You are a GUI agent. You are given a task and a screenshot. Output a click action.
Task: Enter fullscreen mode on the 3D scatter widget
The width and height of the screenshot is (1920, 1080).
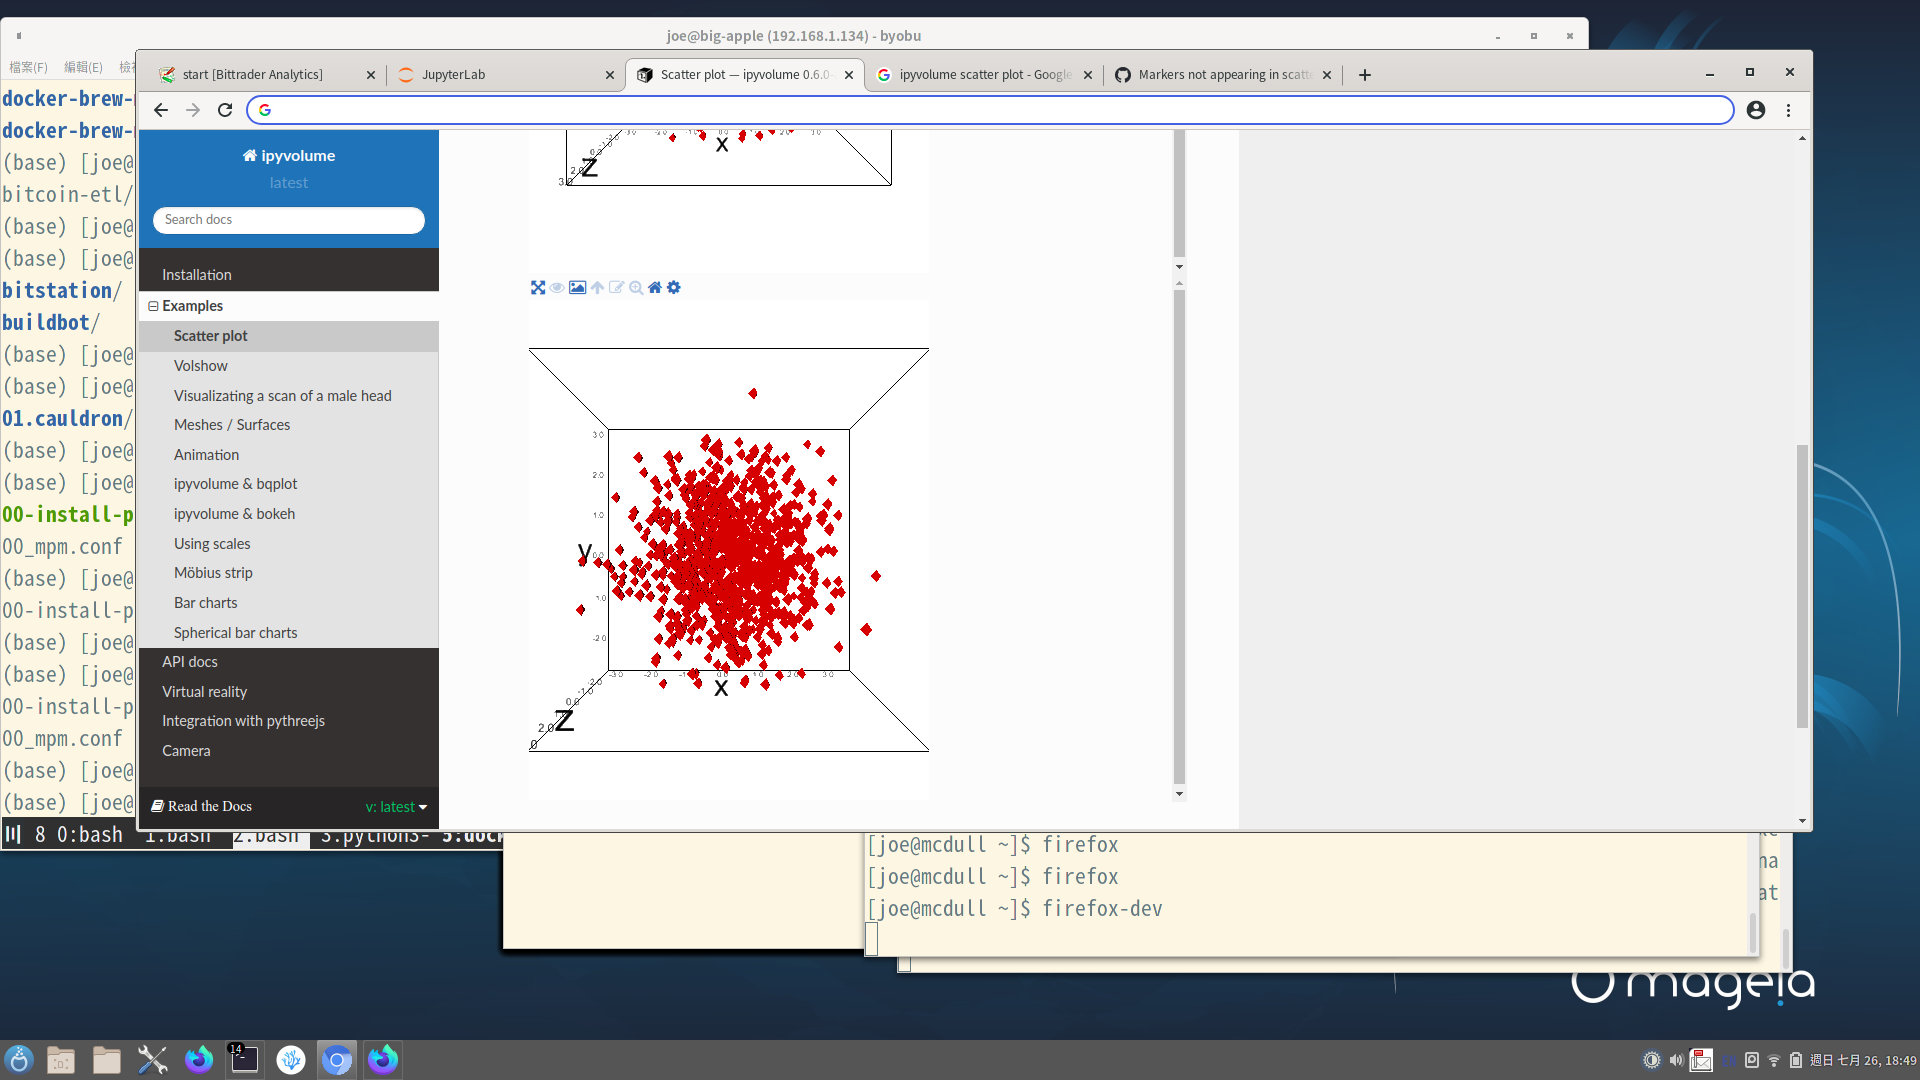538,287
